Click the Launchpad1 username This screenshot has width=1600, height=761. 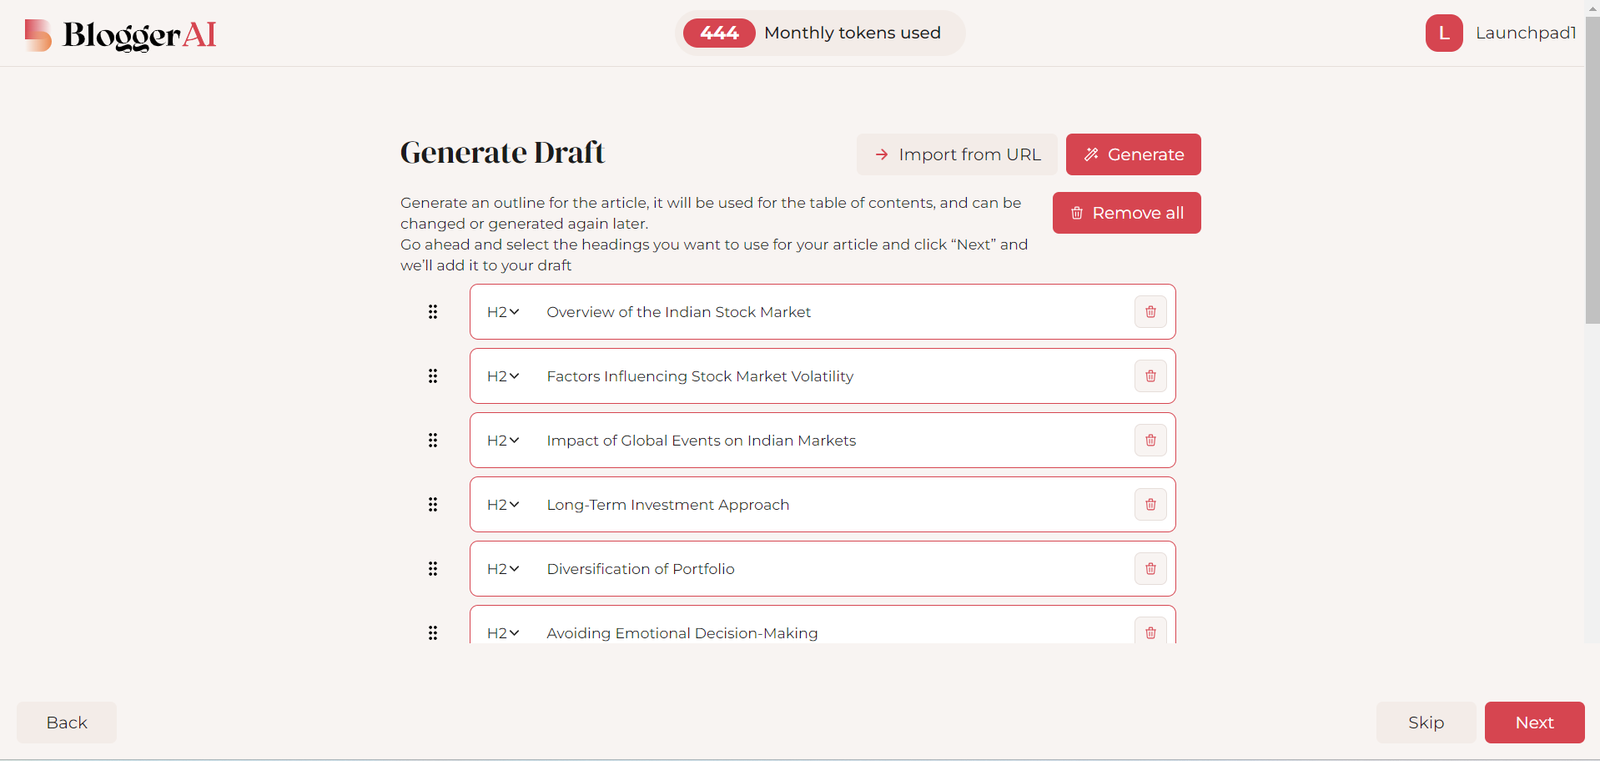[x=1526, y=33]
